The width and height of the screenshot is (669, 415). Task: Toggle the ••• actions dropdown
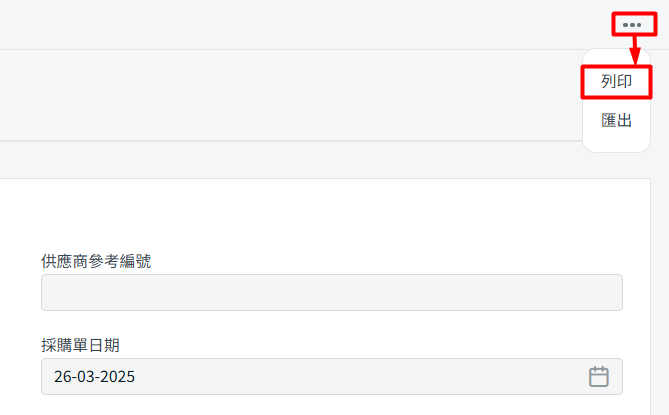pyautogui.click(x=632, y=25)
